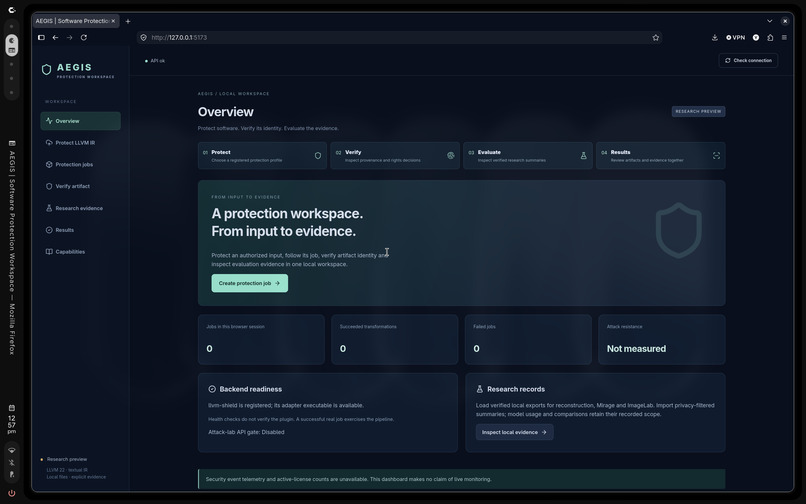Screen dimensions: 806x504
Task: Open the 03 Evaluate step card
Action: (528, 155)
